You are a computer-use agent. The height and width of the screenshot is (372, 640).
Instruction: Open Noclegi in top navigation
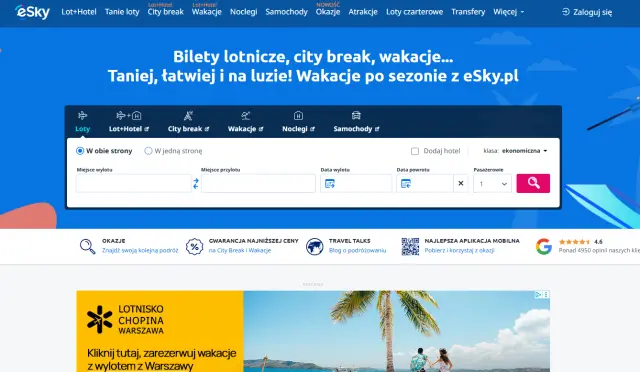point(244,12)
